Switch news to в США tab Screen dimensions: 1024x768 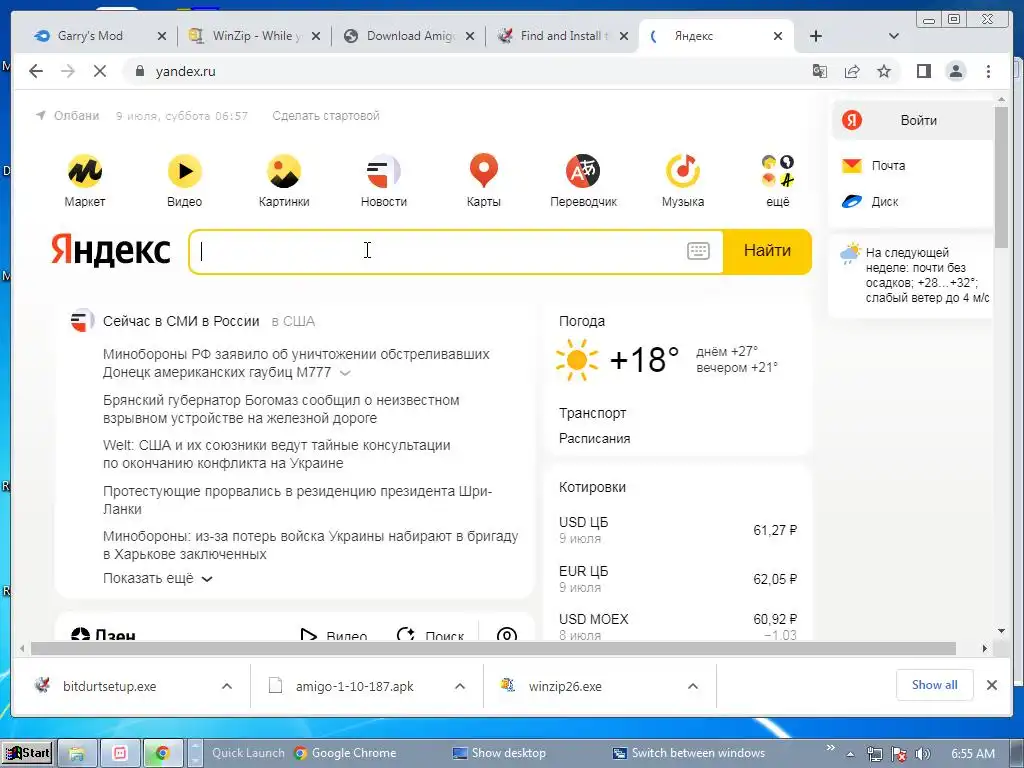(x=293, y=321)
